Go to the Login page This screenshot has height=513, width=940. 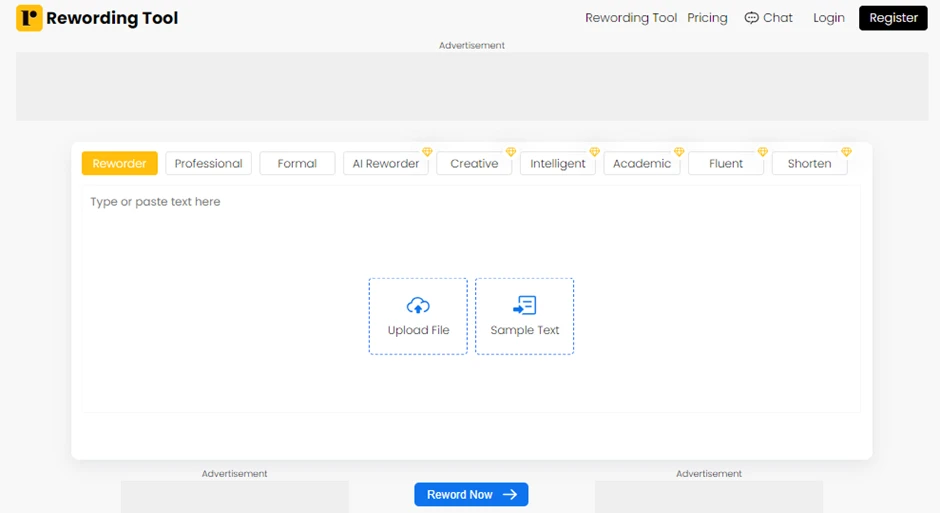click(828, 18)
